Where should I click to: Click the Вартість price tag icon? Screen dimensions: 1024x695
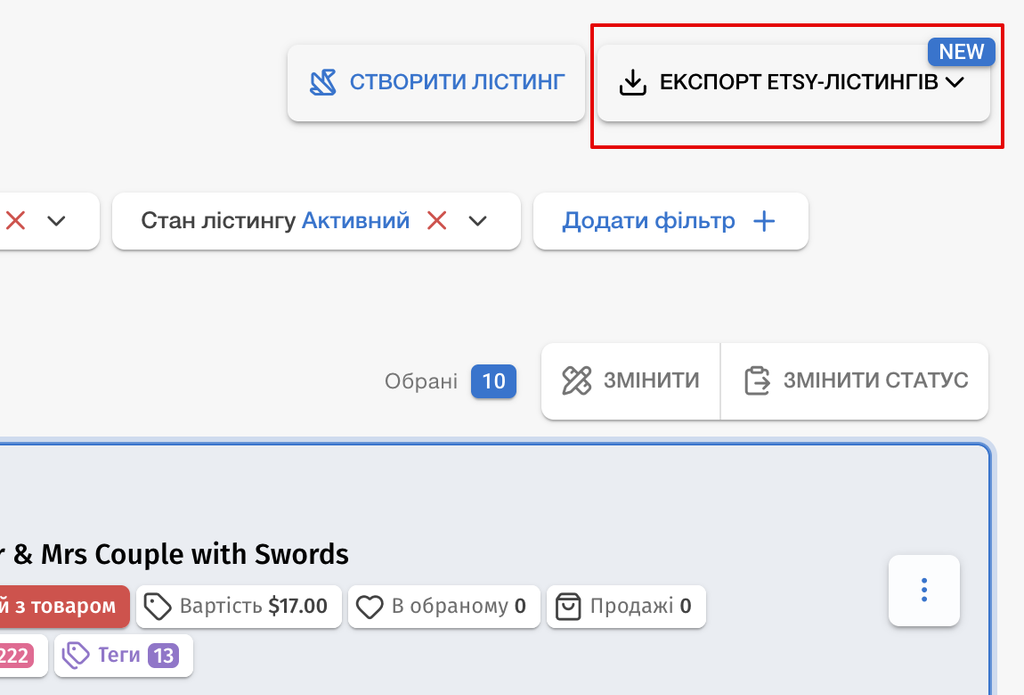(x=157, y=606)
